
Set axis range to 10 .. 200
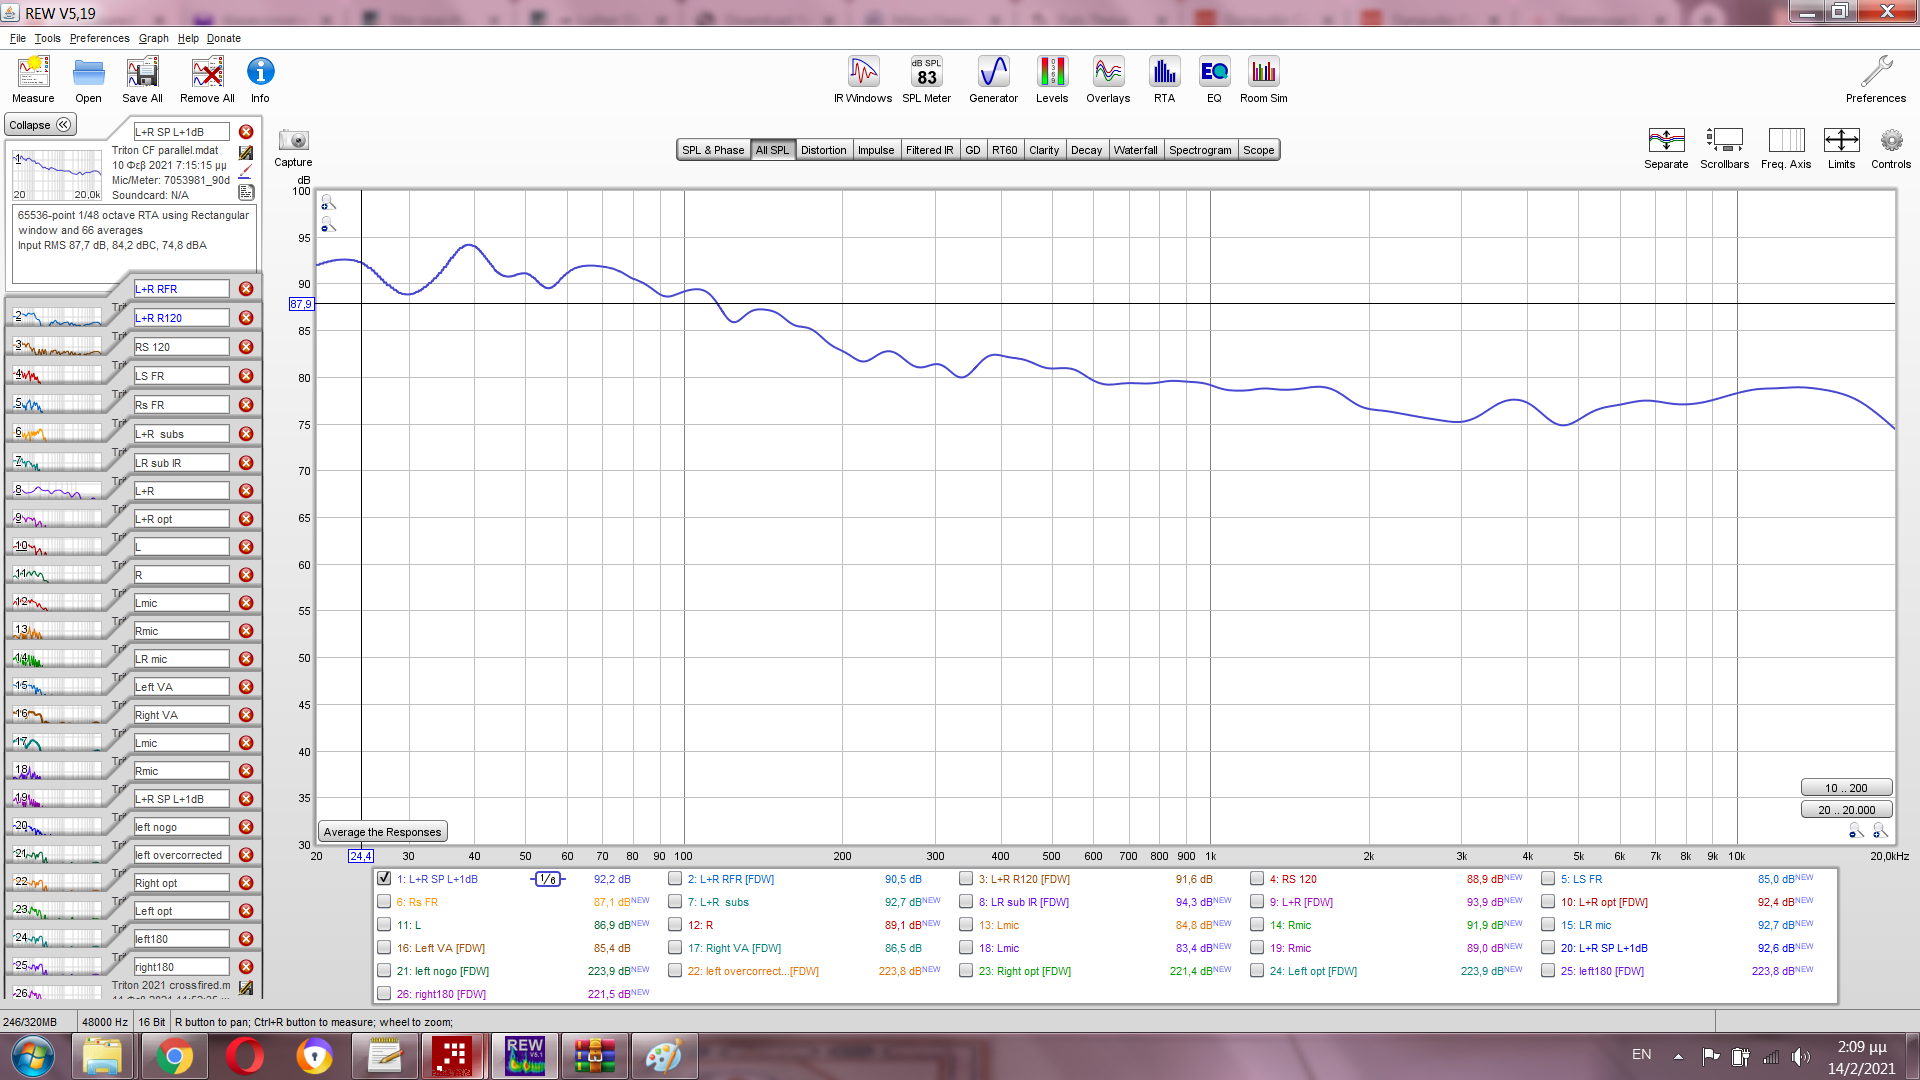1845,788
